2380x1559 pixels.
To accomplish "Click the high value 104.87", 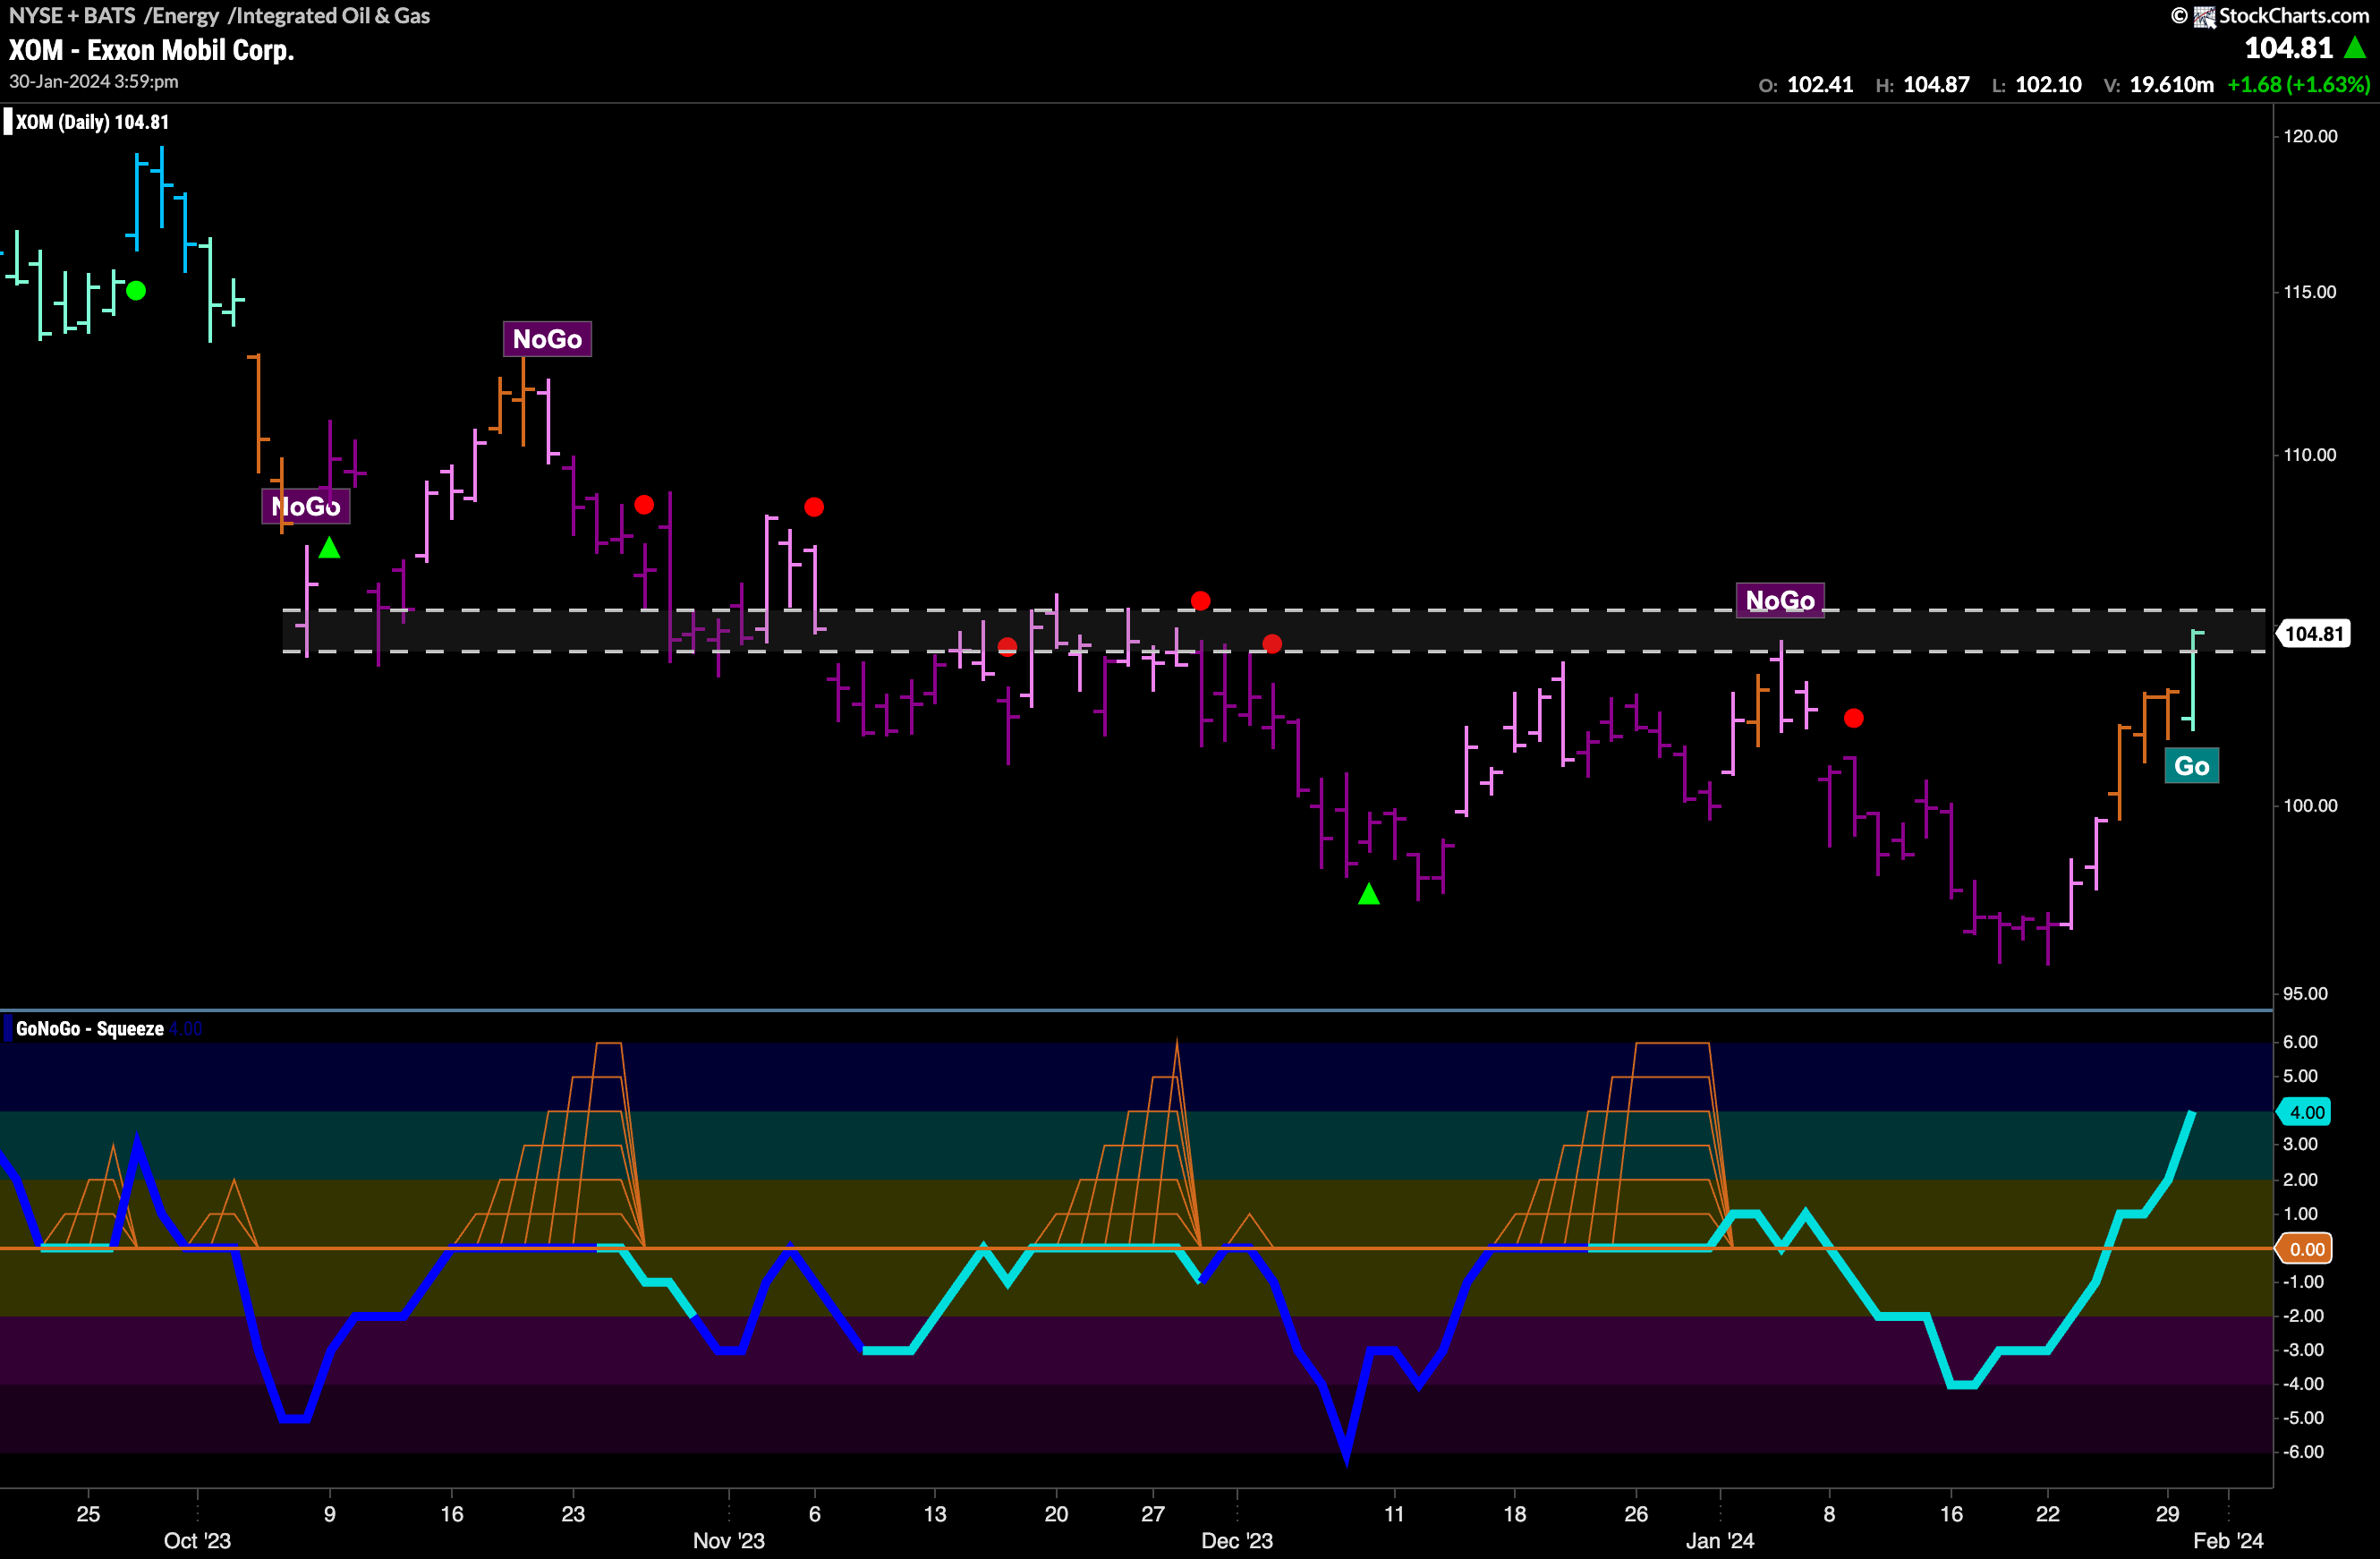I will click(1936, 85).
